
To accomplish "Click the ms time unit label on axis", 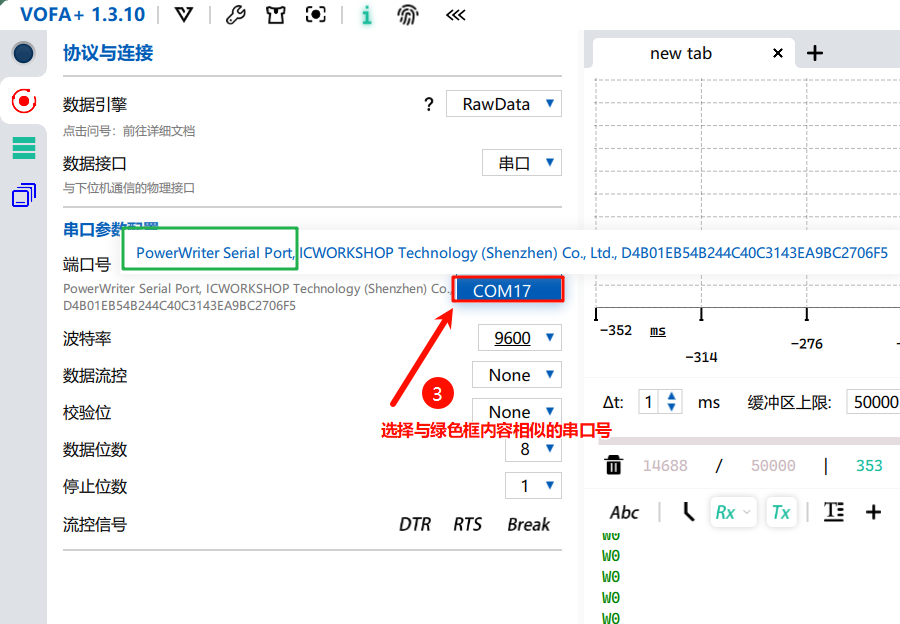I will pos(658,331).
